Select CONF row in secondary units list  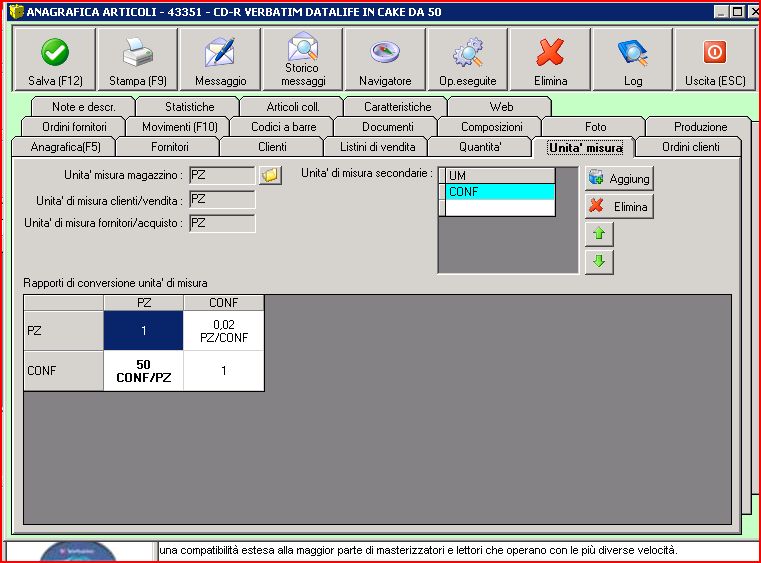pyautogui.click(x=500, y=192)
